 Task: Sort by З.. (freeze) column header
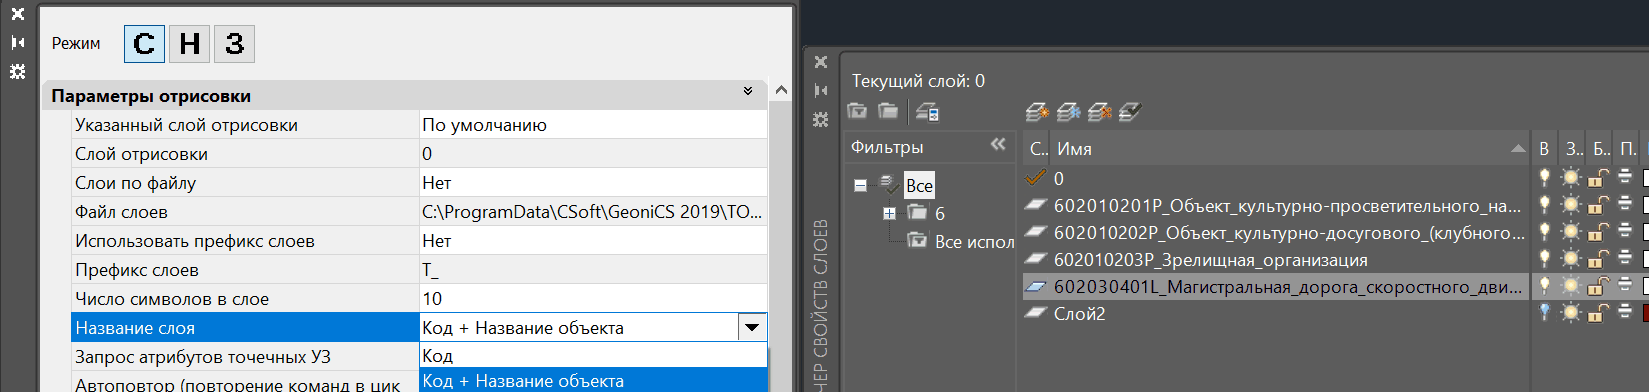click(x=1573, y=148)
